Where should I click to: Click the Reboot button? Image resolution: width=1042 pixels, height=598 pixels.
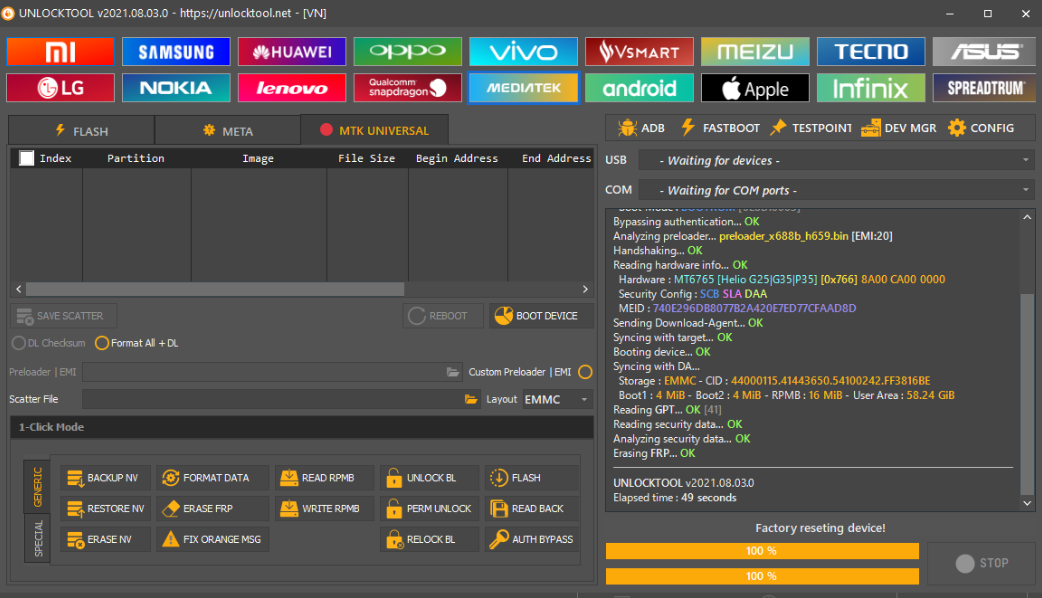pos(443,316)
